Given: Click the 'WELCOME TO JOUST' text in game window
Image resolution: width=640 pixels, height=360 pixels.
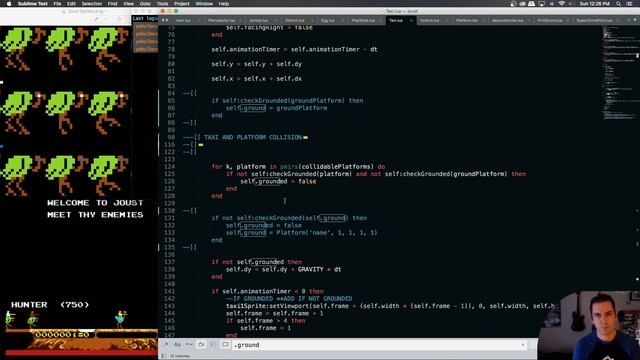Looking at the screenshot, I should (95, 203).
